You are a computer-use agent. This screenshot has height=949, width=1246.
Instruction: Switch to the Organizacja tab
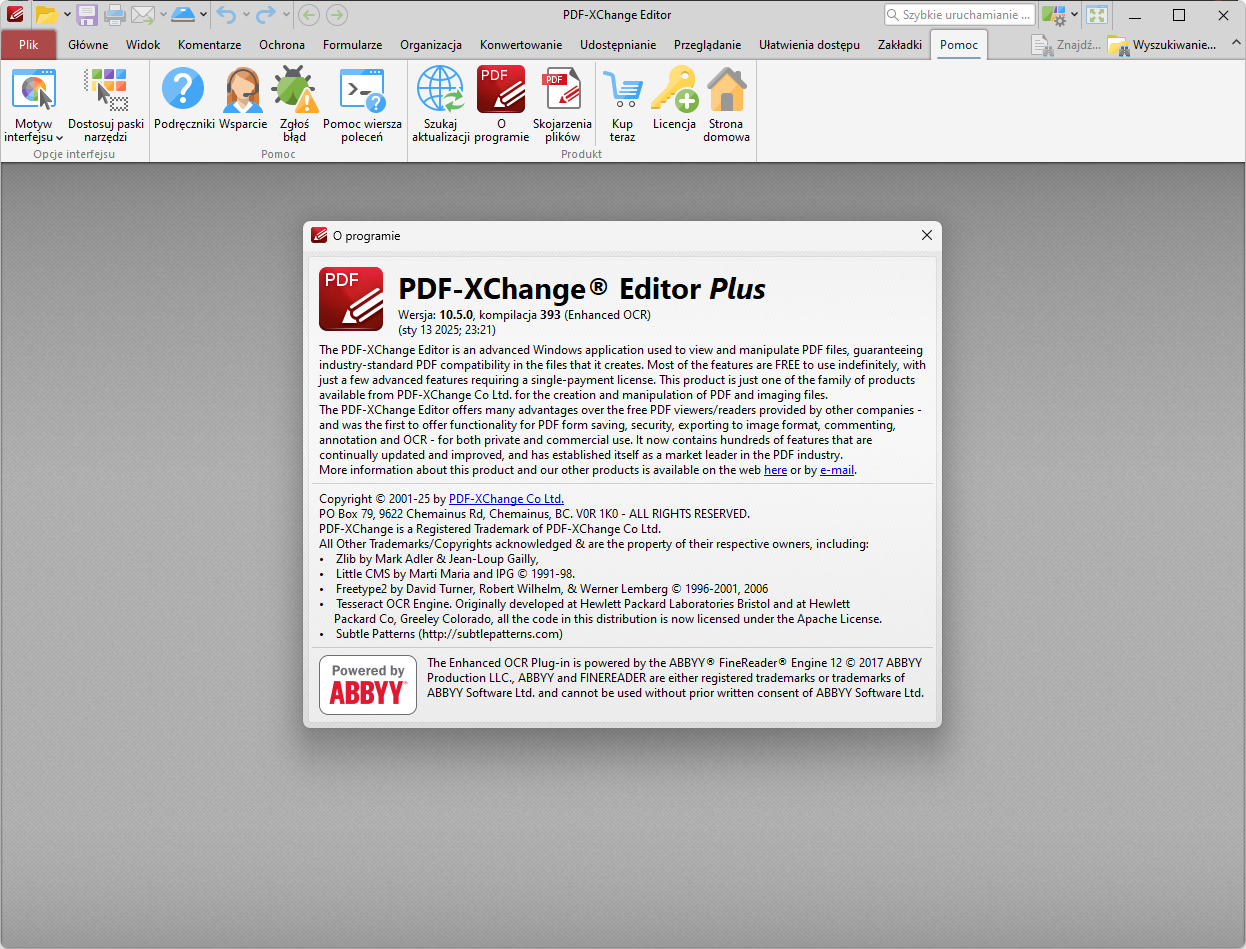click(431, 45)
